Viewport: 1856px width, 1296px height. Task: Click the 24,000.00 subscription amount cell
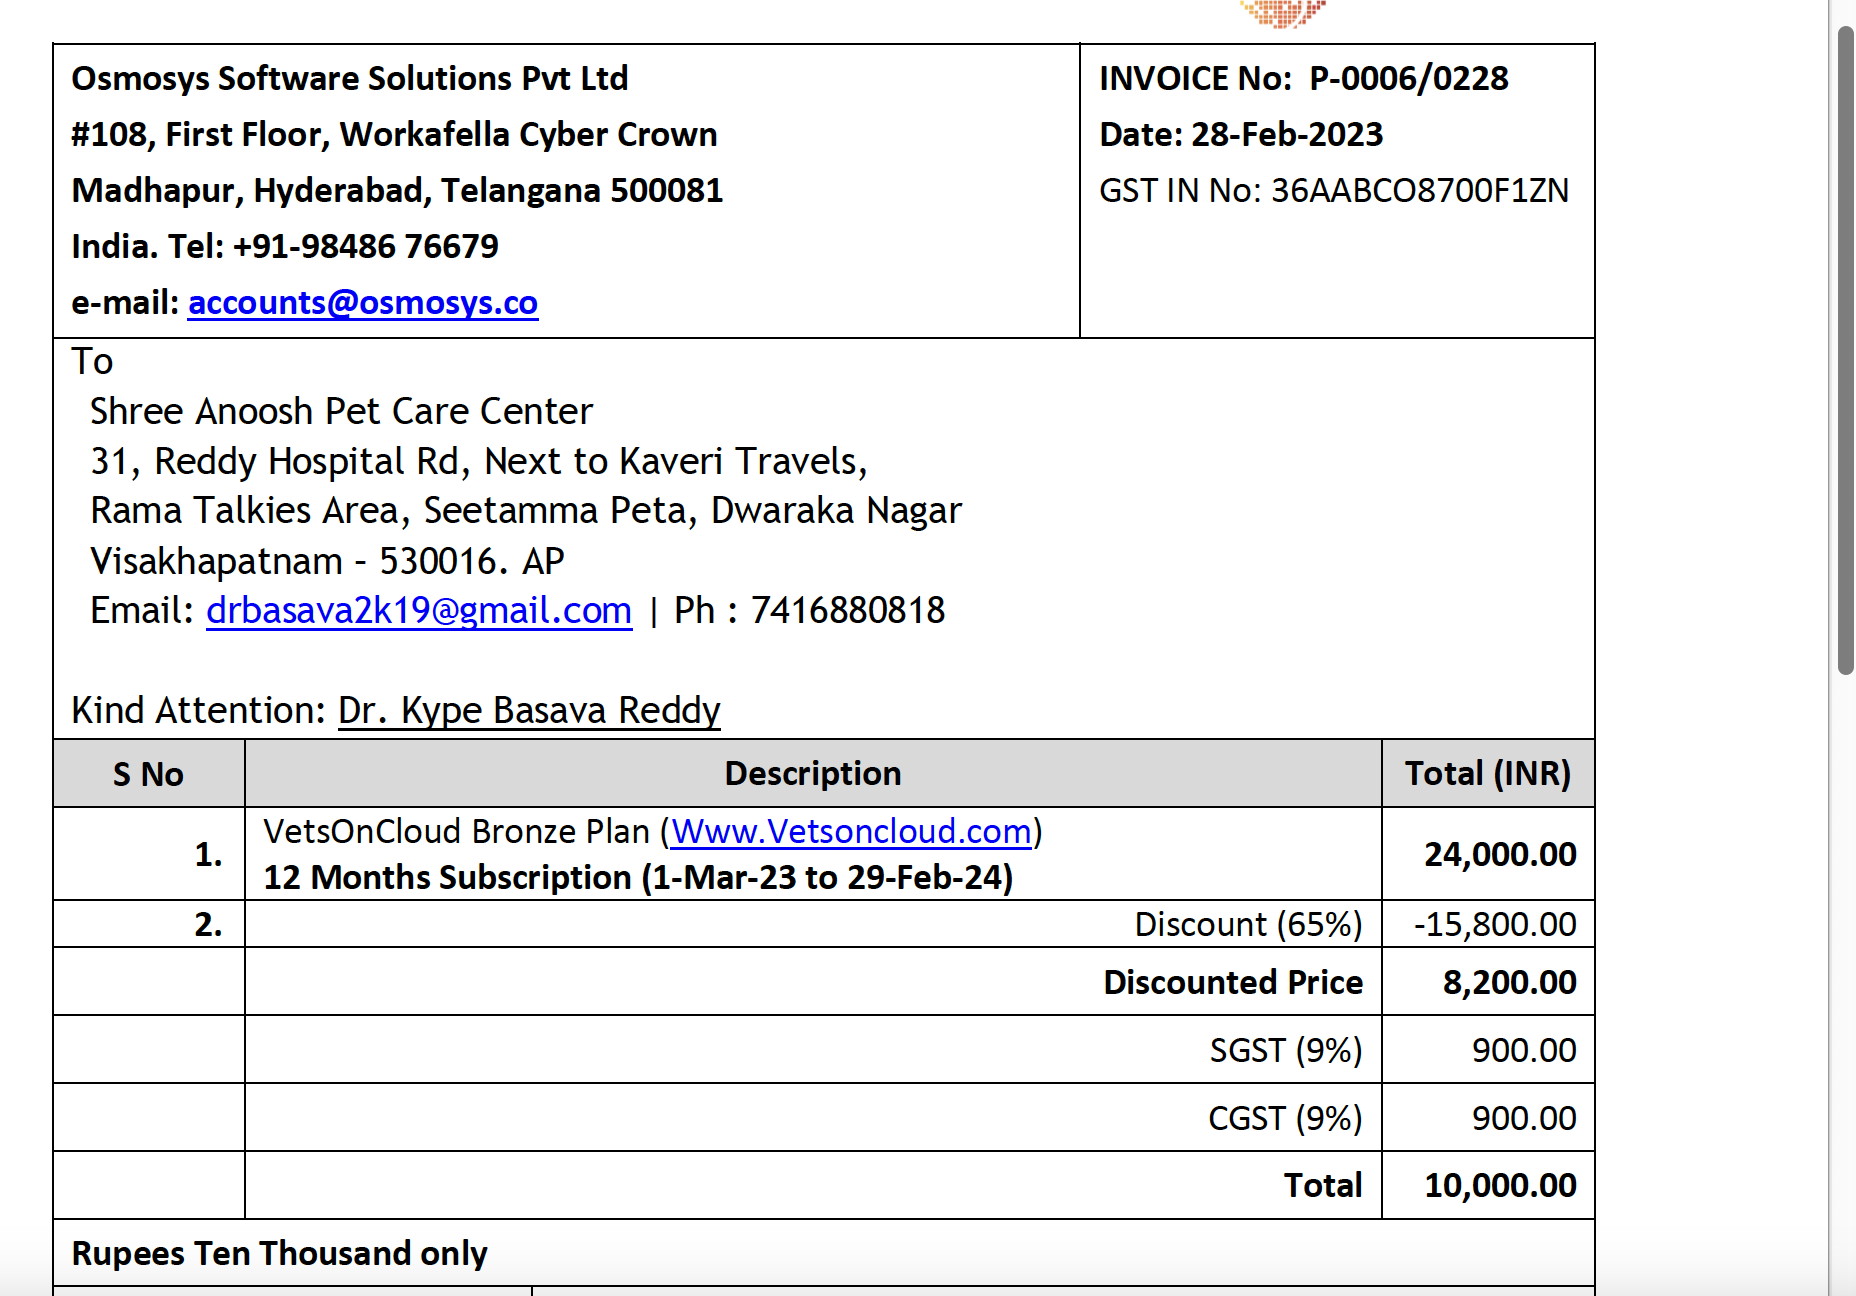[1500, 854]
